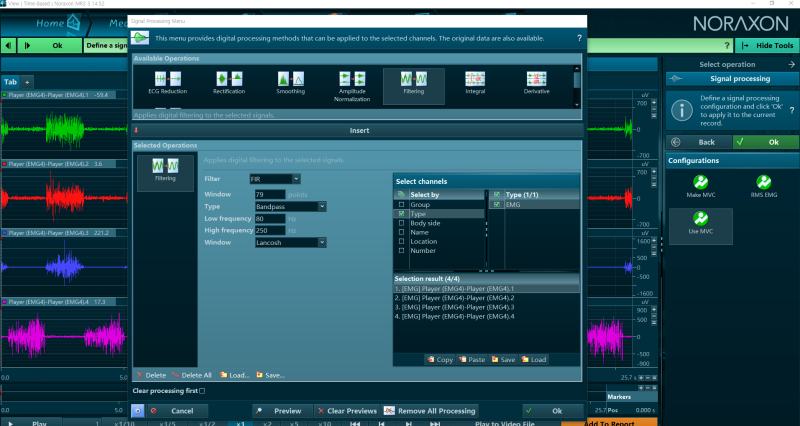Save the channel selection
Image resolution: width=800 pixels, height=426 pixels.
[503, 360]
